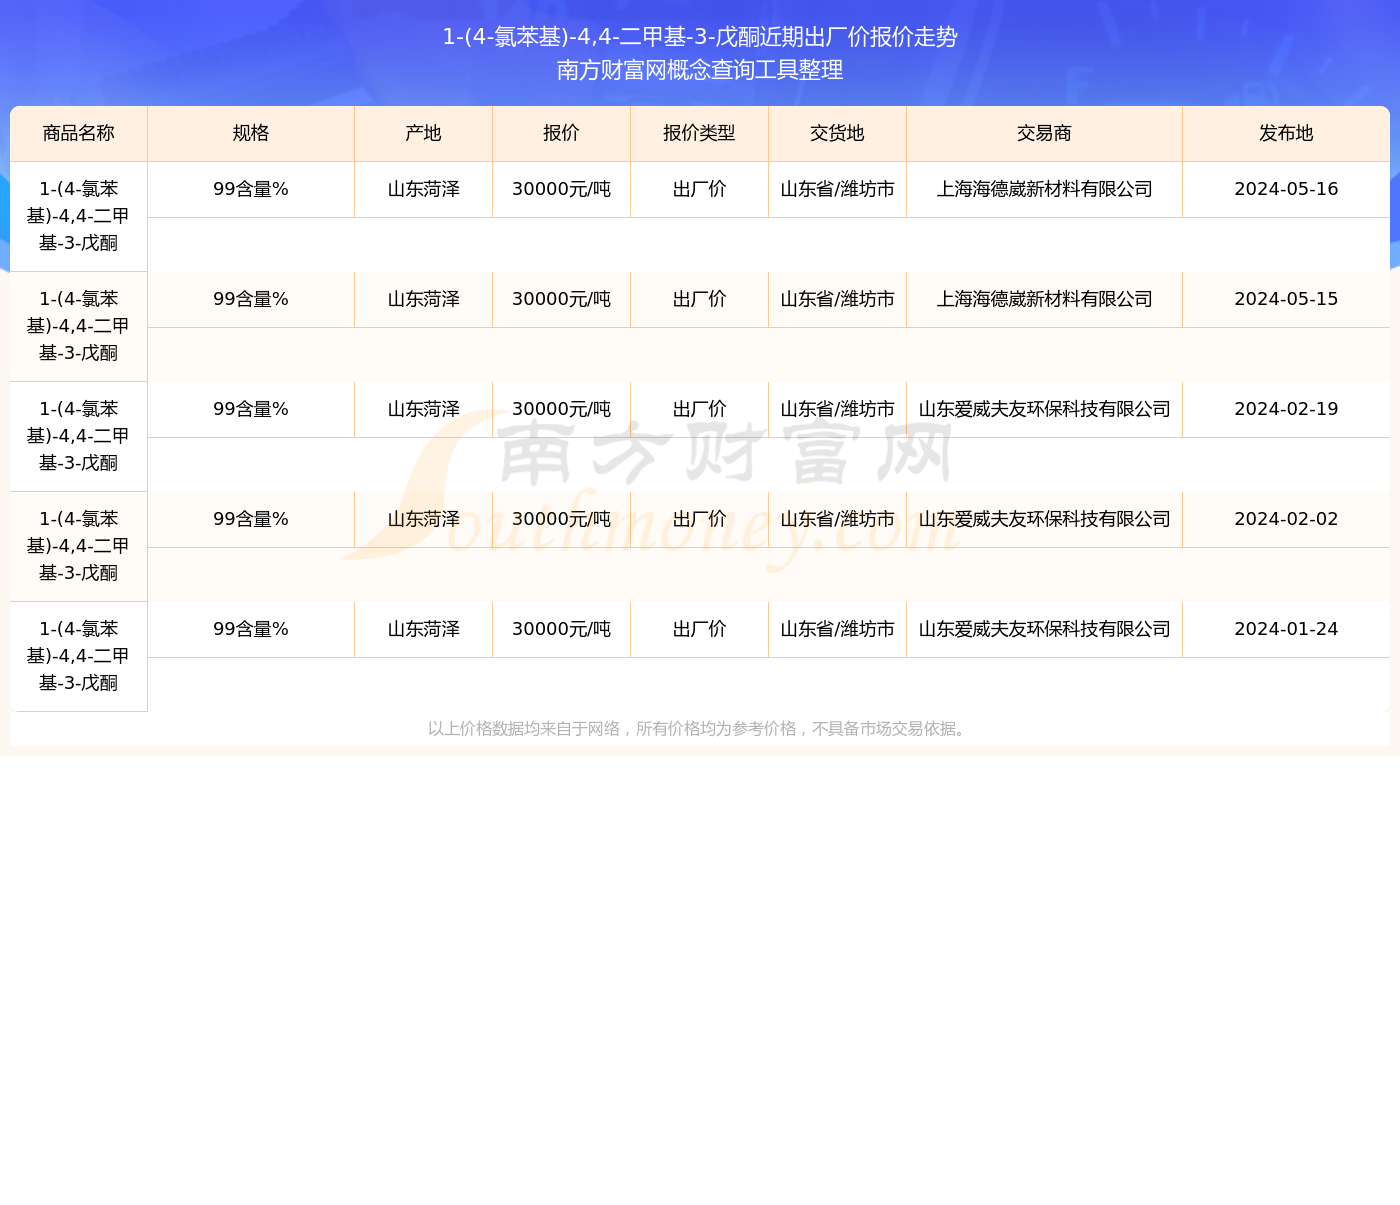Click 山东菏泽 origin in the 2024-05-15 row
The image size is (1400, 1205).
[423, 299]
